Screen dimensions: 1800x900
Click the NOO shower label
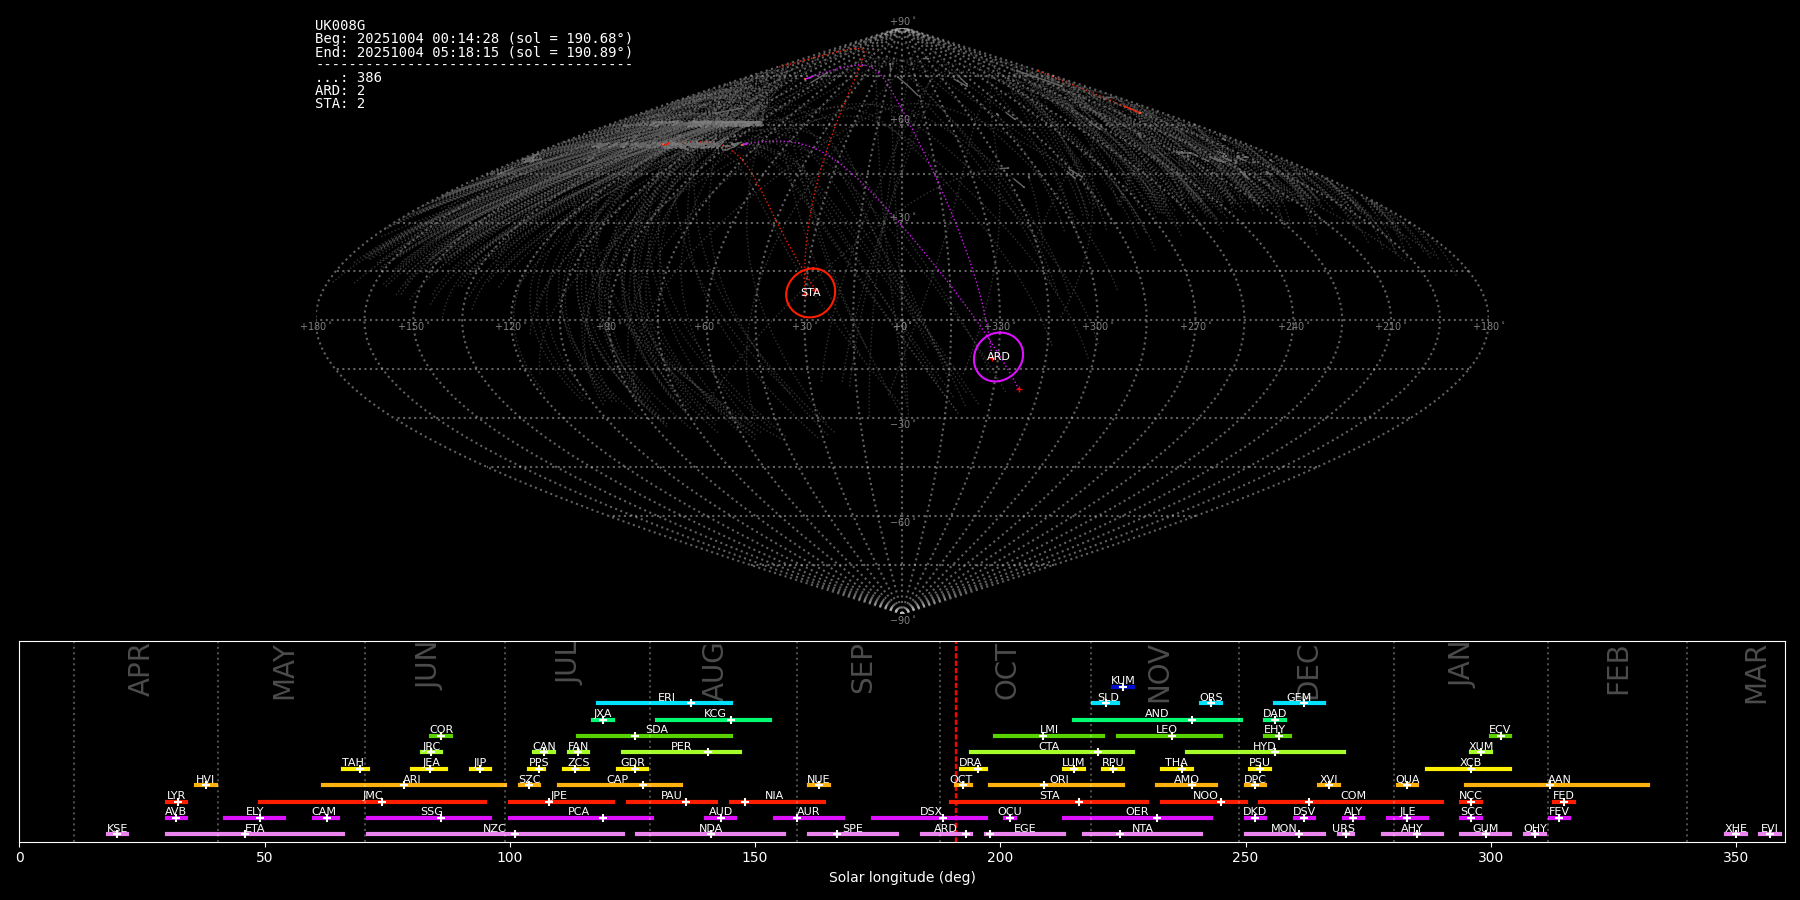[1206, 796]
